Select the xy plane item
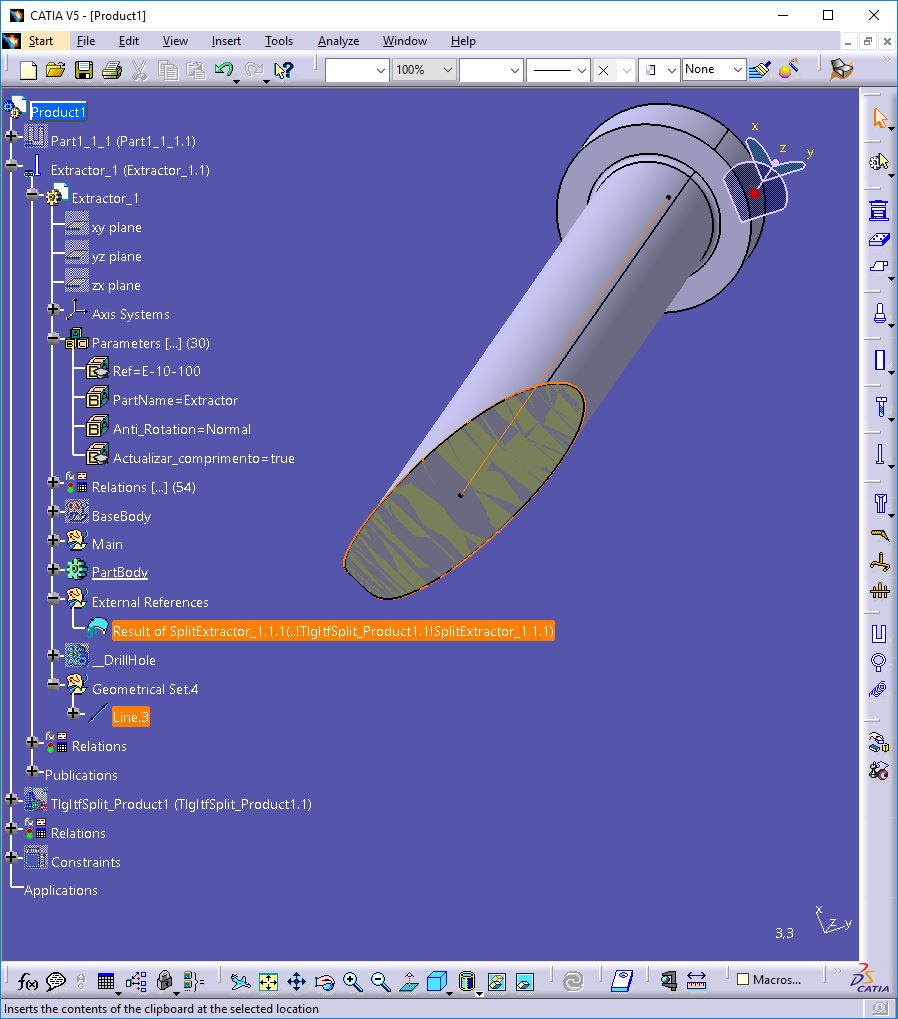Image resolution: width=898 pixels, height=1019 pixels. coord(117,227)
